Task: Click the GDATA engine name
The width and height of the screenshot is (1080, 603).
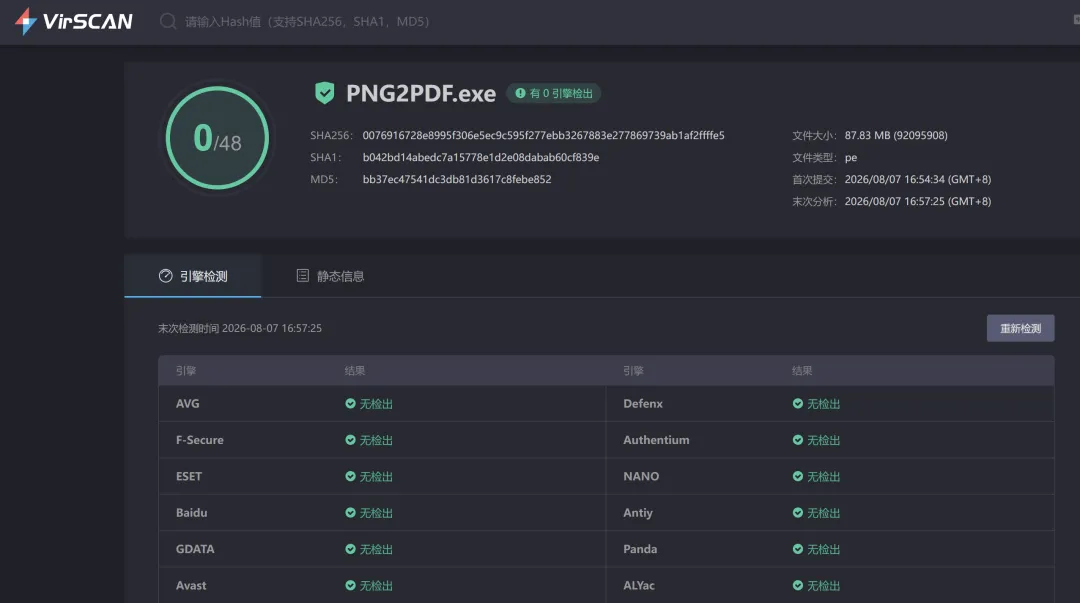Action: coord(195,549)
